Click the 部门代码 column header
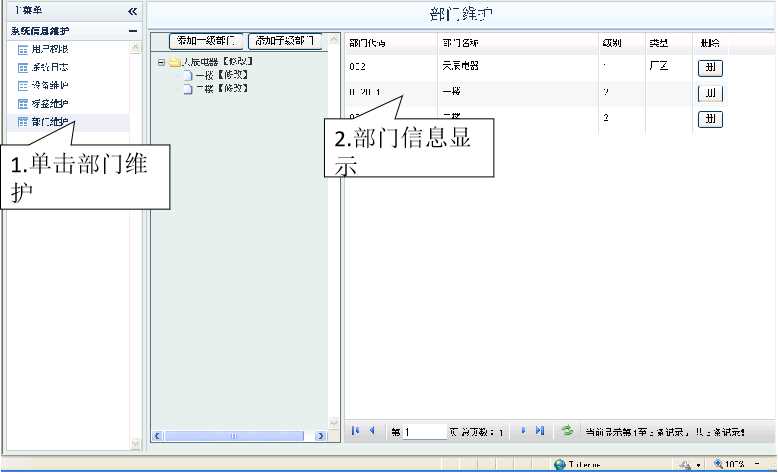Viewport: 778px width, 473px height. 367,43
